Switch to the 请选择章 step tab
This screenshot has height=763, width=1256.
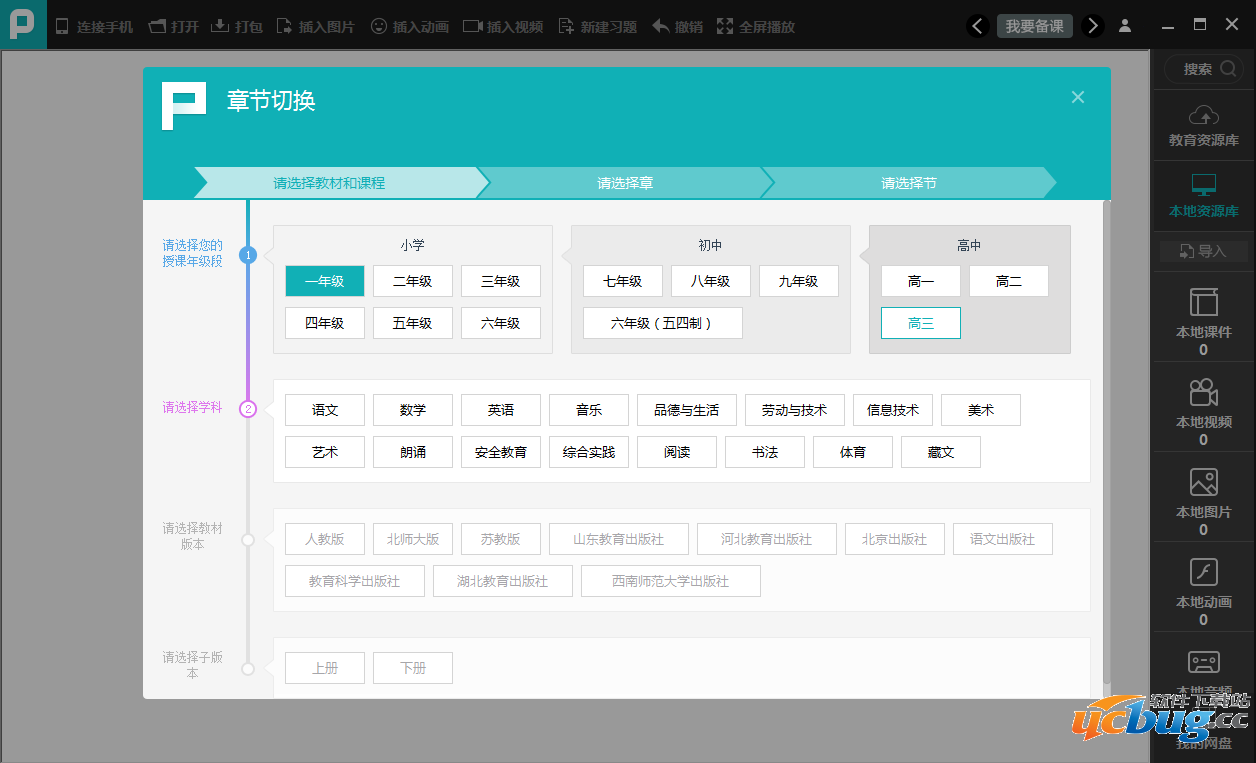[625, 183]
